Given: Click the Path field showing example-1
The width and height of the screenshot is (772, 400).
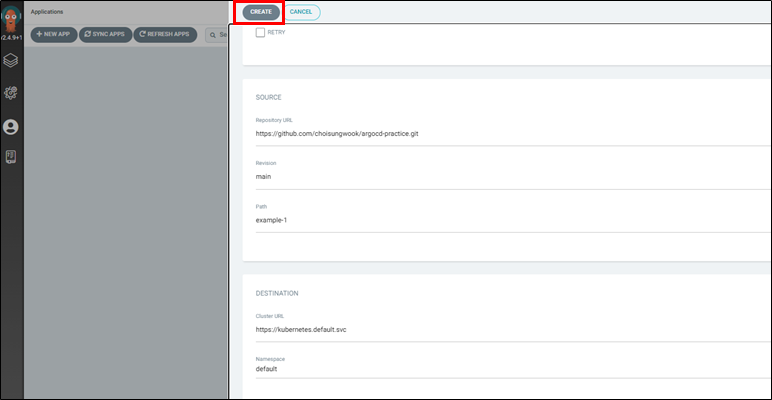Looking at the screenshot, I should coord(513,220).
